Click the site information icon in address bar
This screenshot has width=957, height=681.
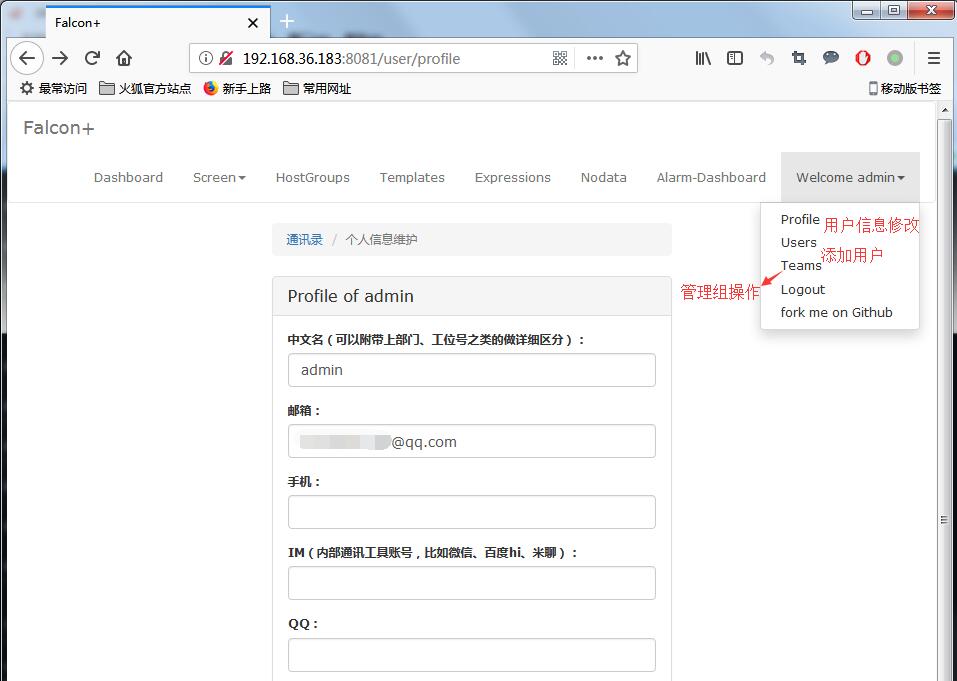pyautogui.click(x=207, y=58)
